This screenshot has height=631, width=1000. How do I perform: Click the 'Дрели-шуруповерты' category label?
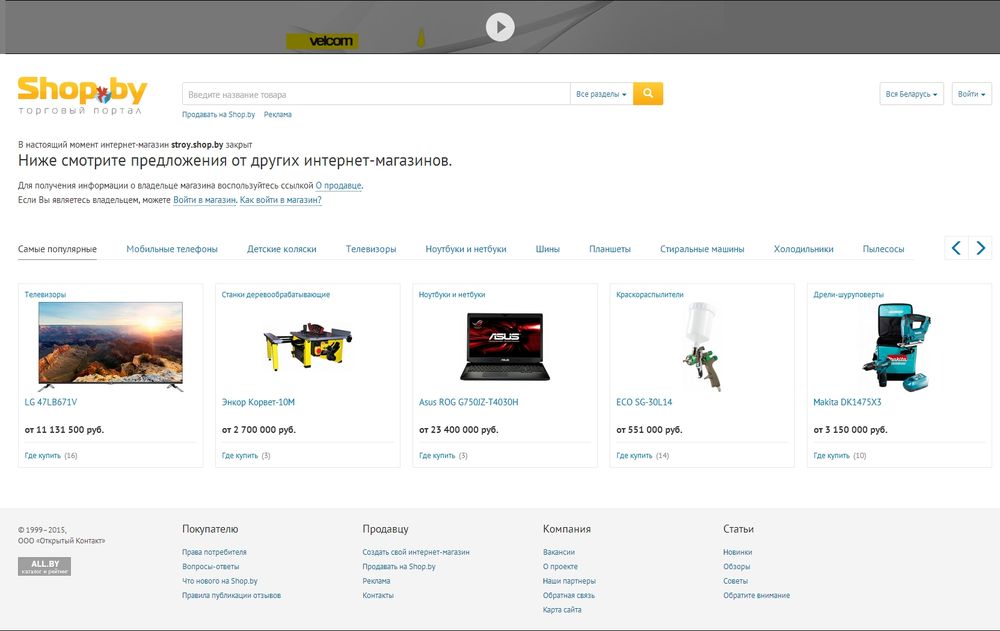coord(849,295)
